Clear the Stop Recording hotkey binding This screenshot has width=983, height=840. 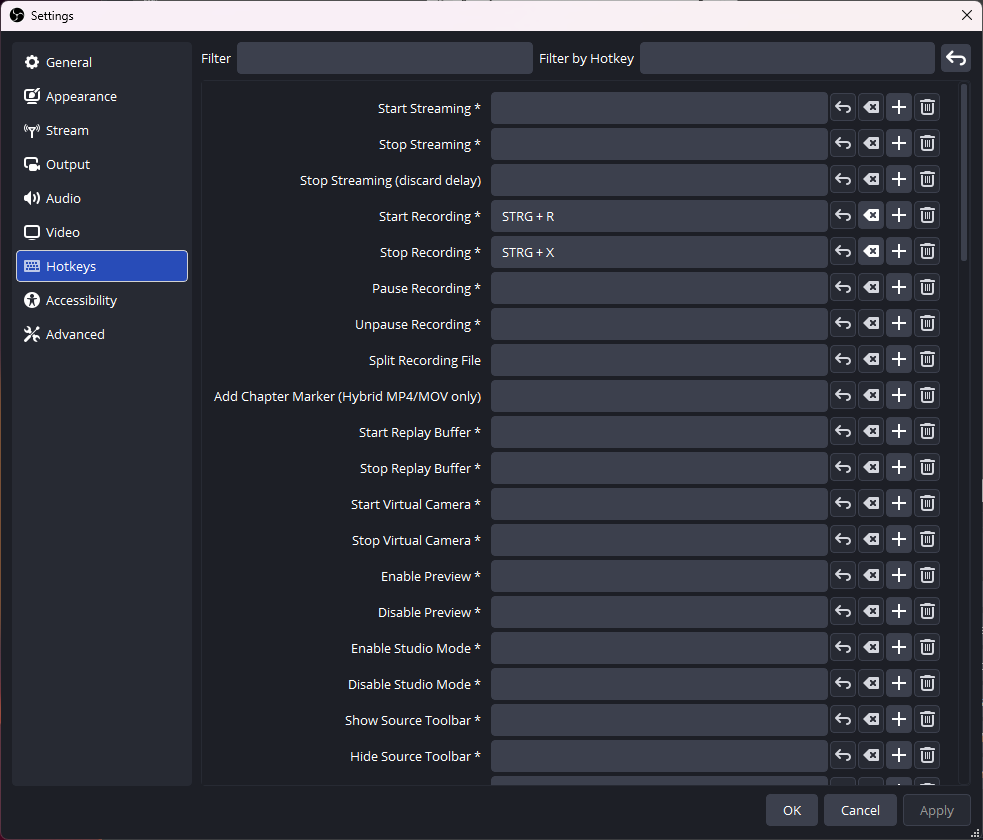click(x=870, y=251)
